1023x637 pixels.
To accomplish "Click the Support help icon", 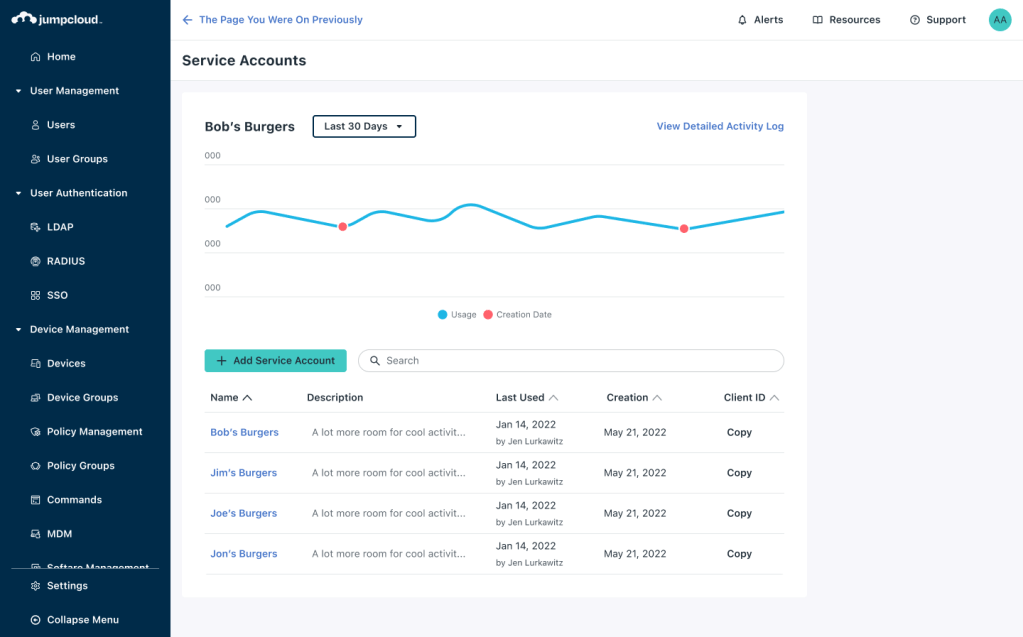I will tap(914, 20).
